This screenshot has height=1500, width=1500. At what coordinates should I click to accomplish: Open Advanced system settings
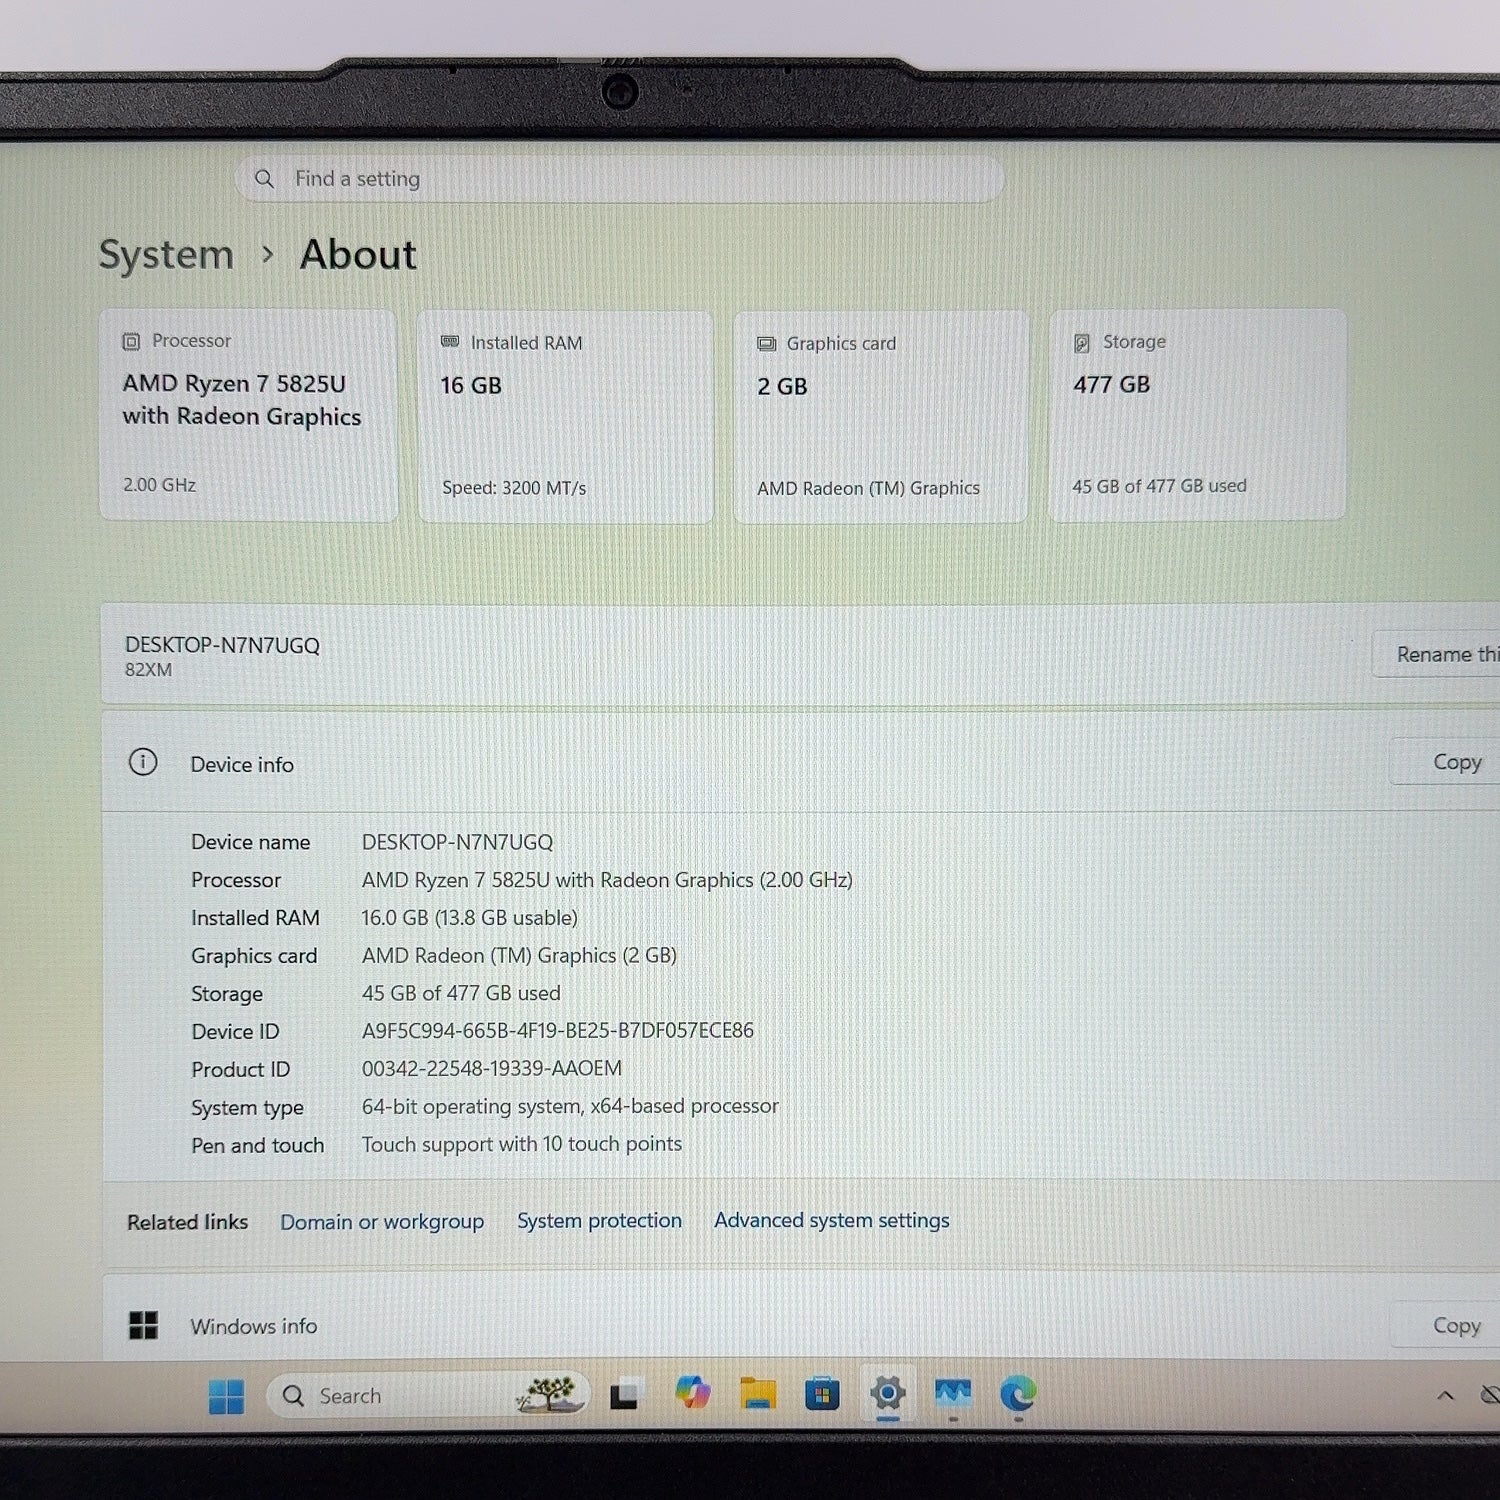tap(832, 1220)
